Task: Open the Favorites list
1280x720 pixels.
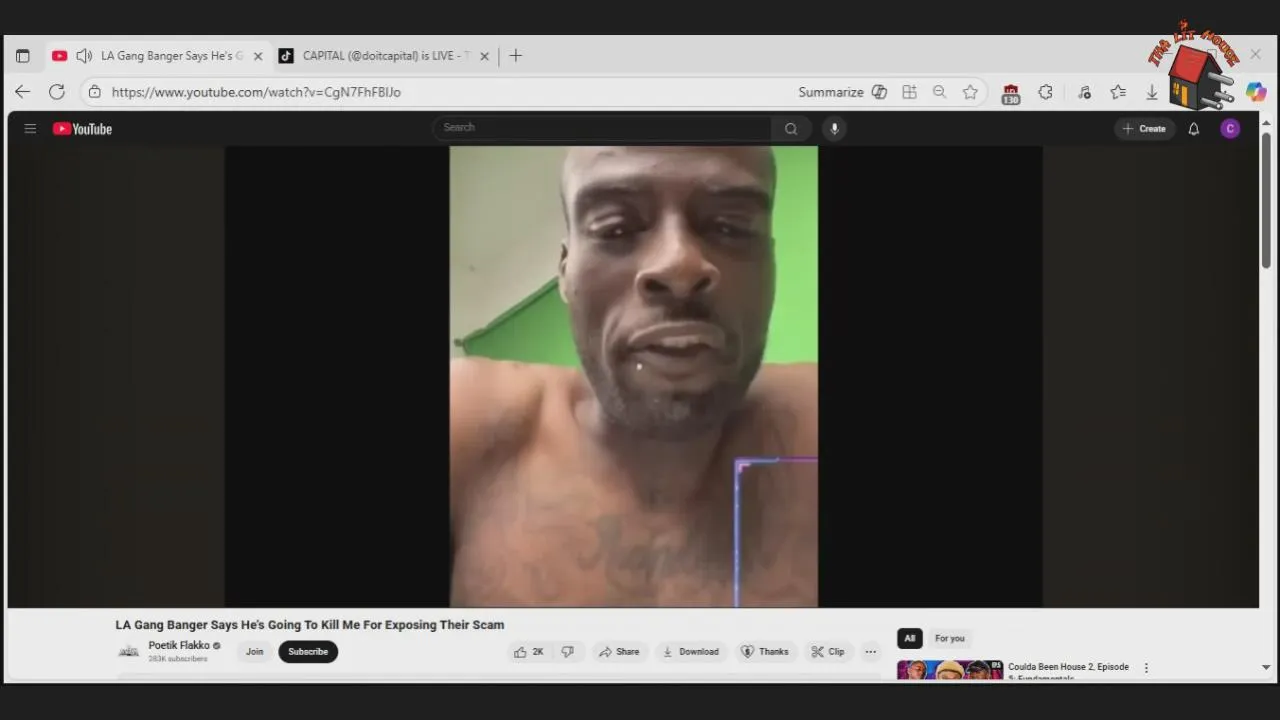Action: pyautogui.click(x=1118, y=92)
